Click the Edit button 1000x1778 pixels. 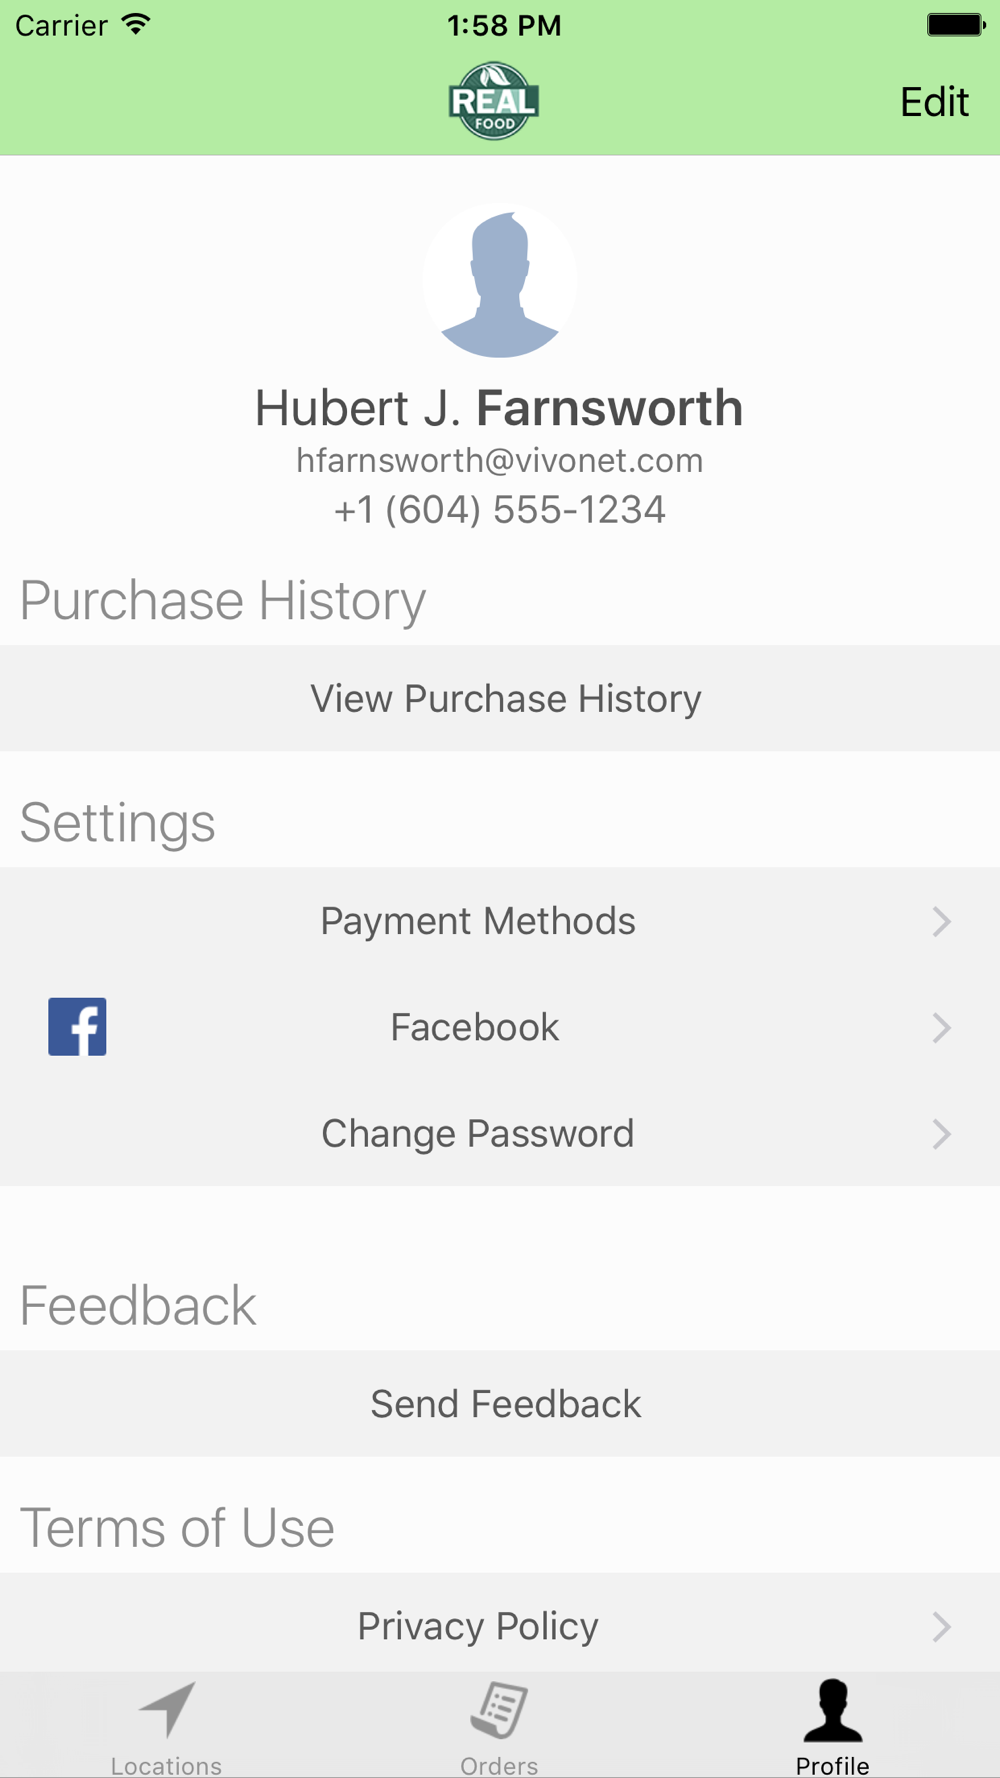[934, 102]
